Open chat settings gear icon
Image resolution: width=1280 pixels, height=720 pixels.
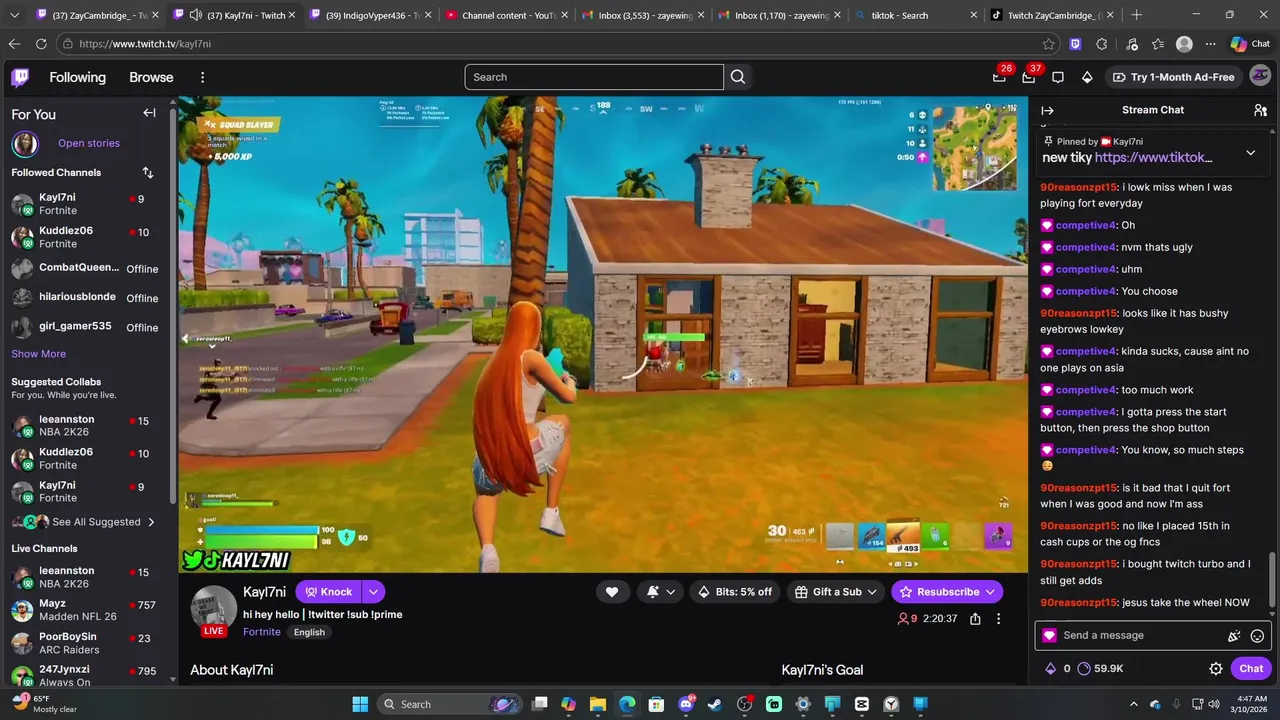pos(1216,669)
